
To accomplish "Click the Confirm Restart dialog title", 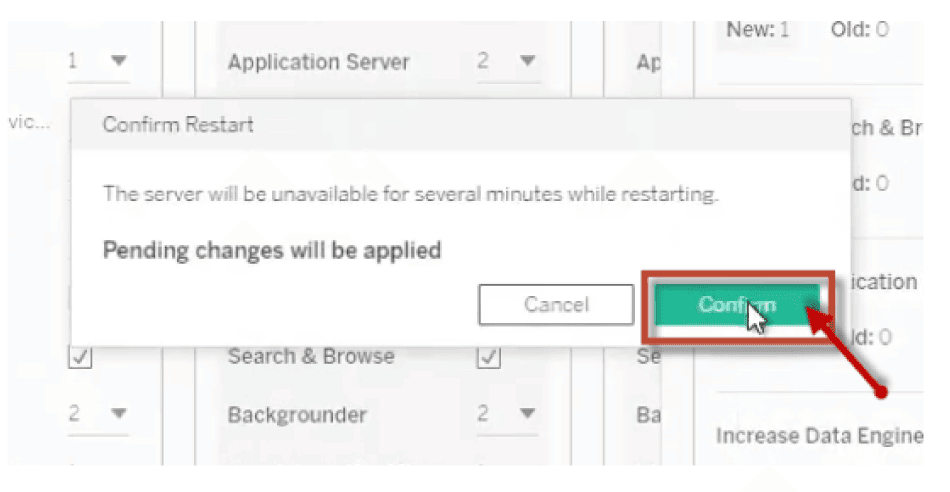I will 178,125.
